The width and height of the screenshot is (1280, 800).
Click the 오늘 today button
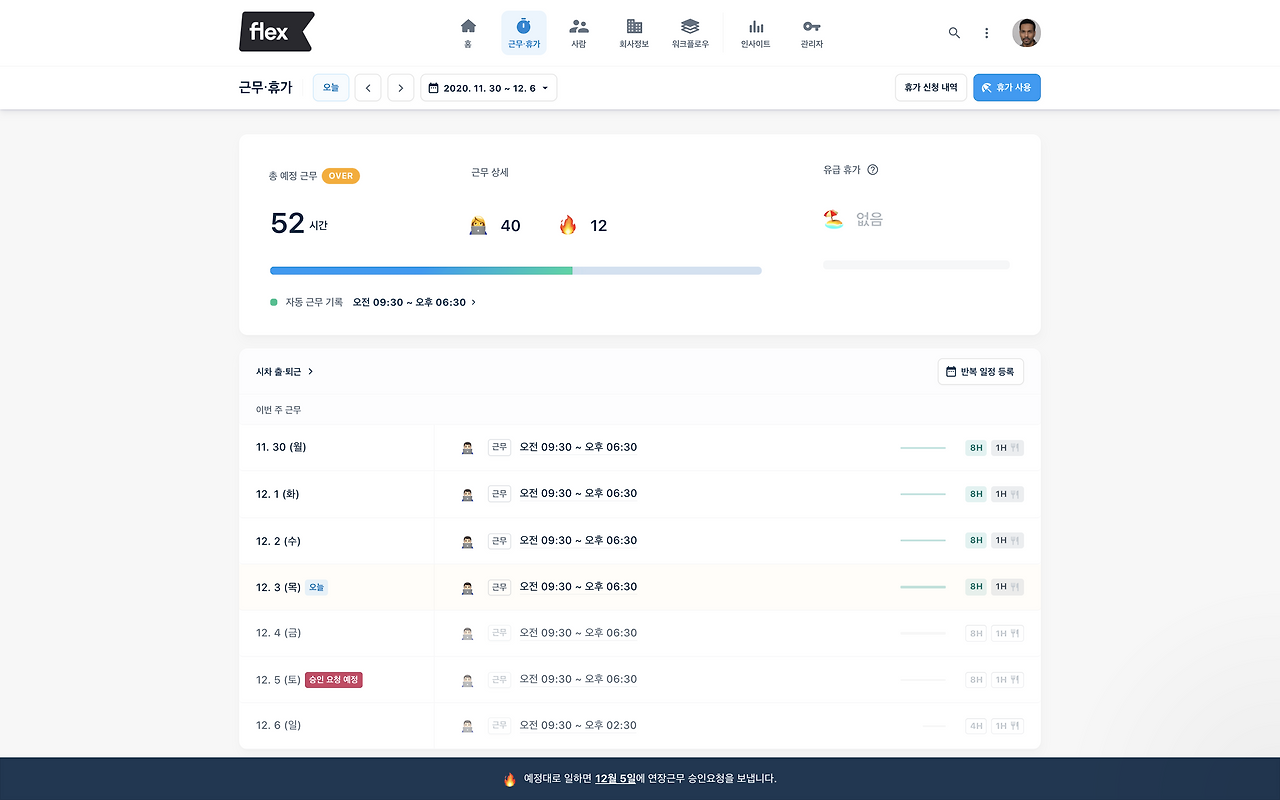click(331, 88)
